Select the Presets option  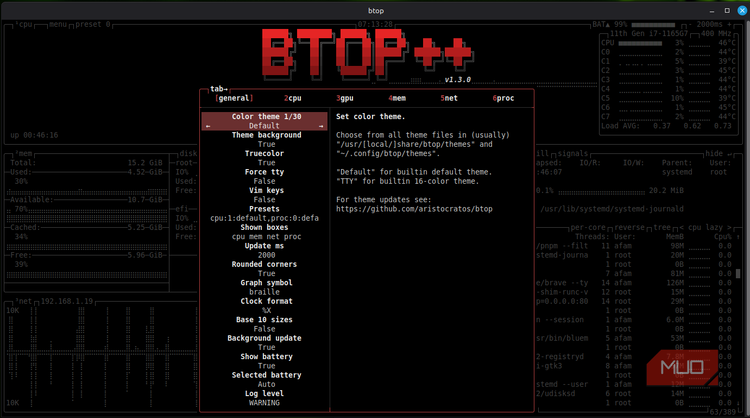tap(264, 209)
